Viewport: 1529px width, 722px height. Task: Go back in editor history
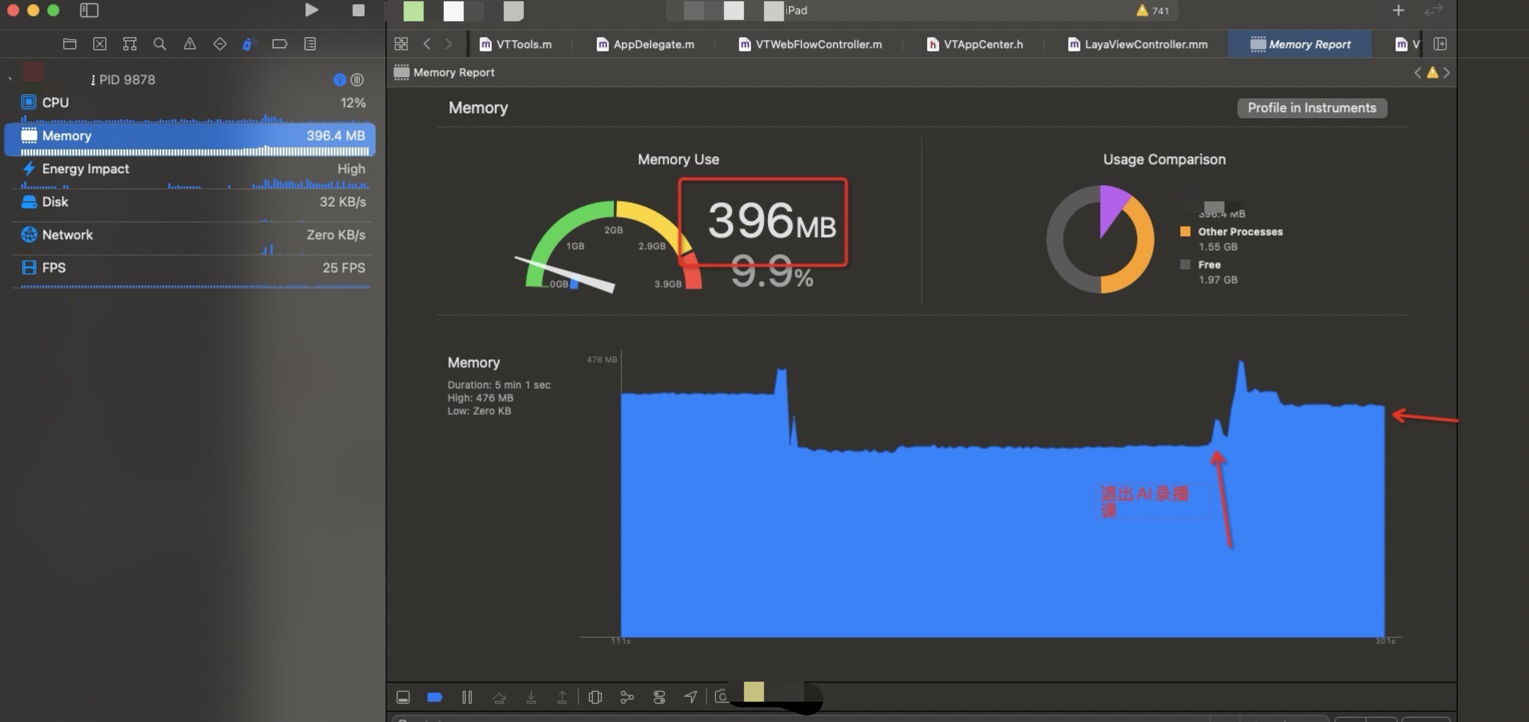point(427,44)
